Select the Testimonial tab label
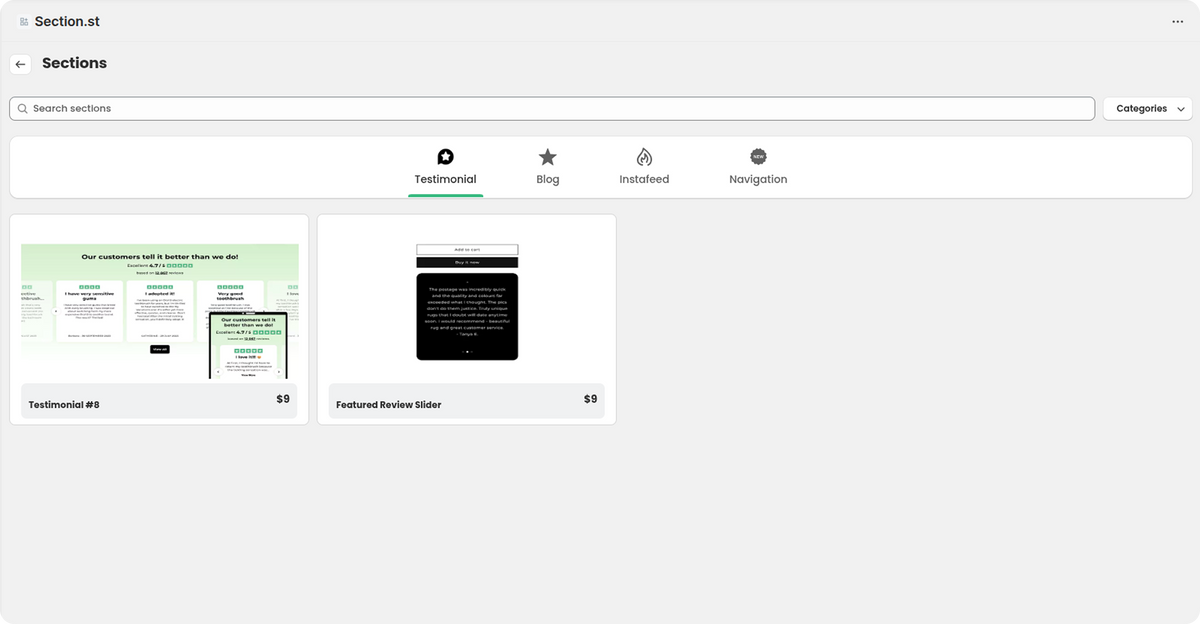The height and width of the screenshot is (624, 1200). 445,180
